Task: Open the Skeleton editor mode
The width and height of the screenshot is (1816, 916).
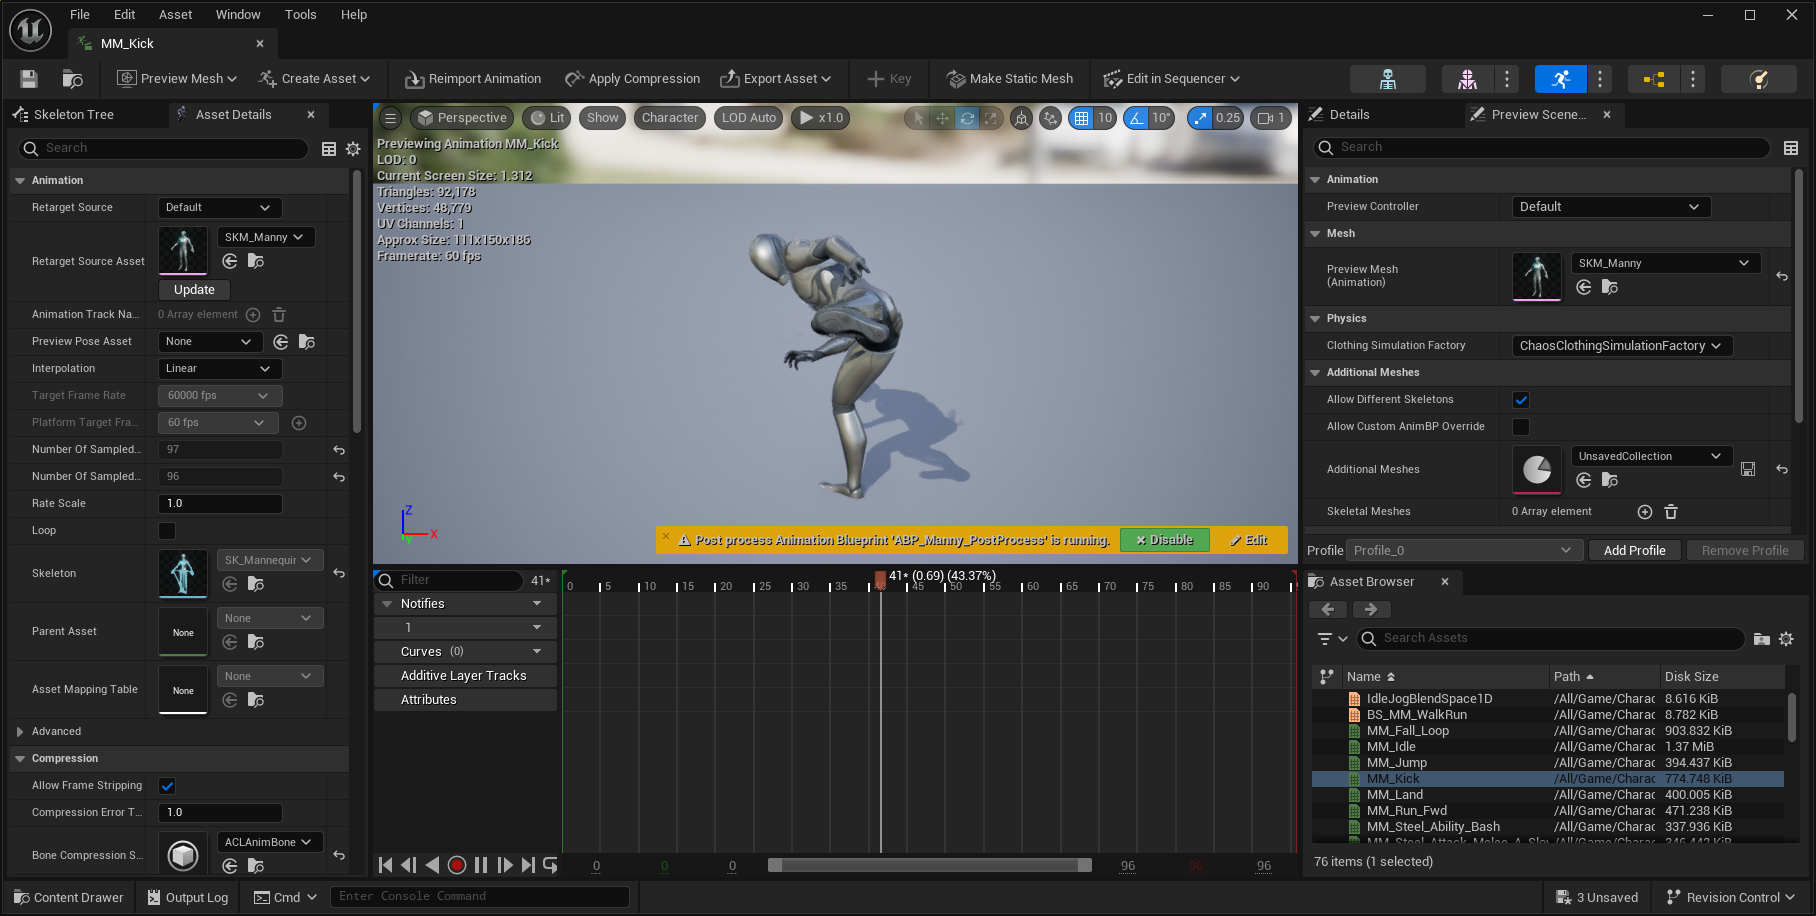Action: (x=1388, y=79)
